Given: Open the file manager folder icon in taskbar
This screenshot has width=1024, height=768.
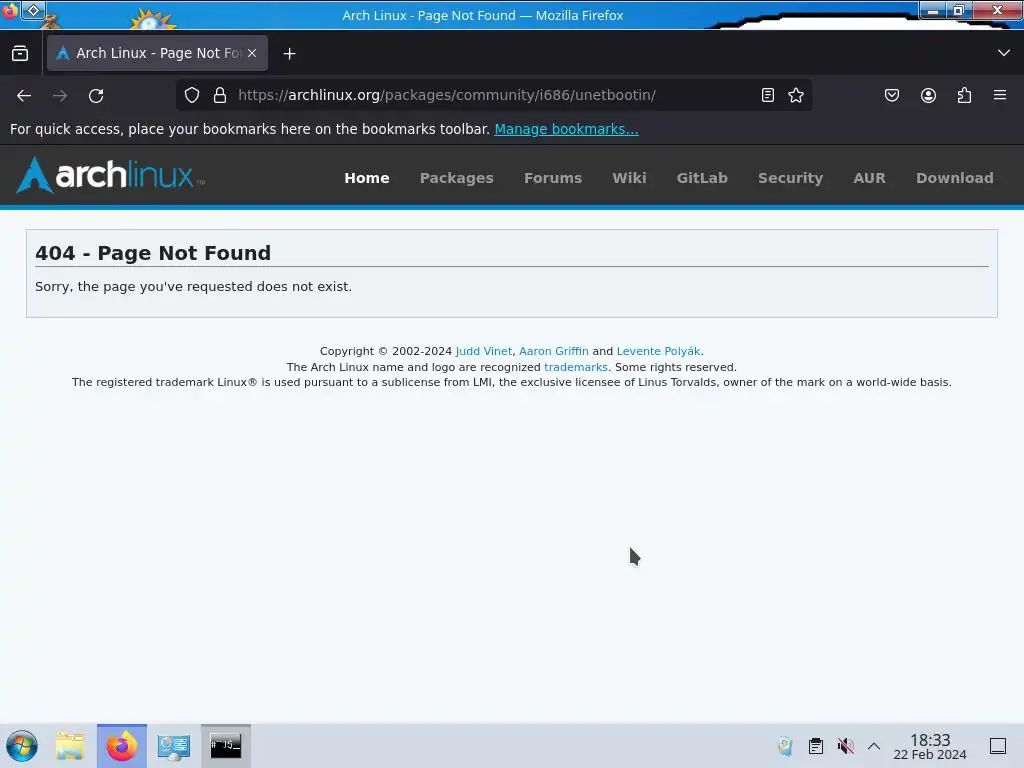Looking at the screenshot, I should point(70,746).
